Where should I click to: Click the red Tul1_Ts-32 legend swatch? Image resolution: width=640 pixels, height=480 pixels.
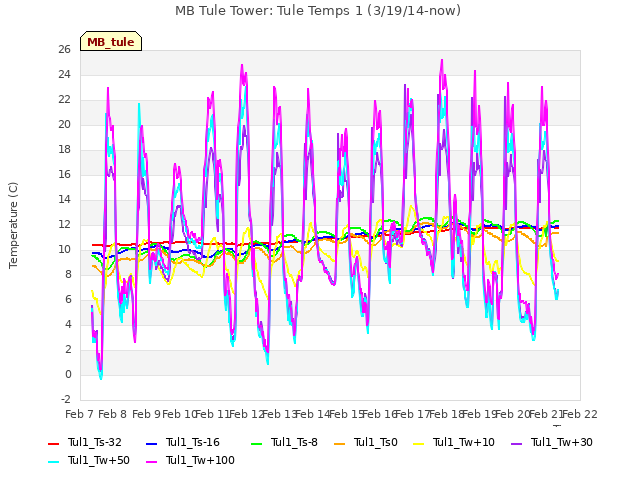coord(53,443)
